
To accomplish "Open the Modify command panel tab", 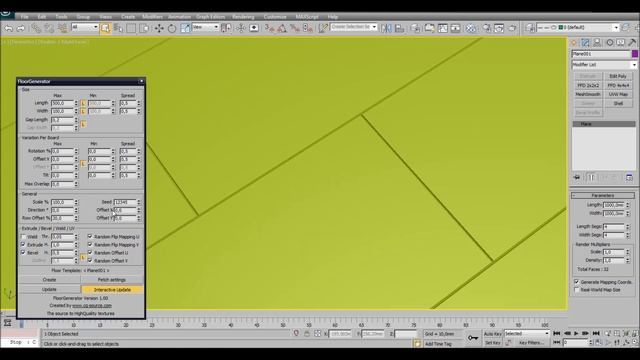I will click(586, 42).
